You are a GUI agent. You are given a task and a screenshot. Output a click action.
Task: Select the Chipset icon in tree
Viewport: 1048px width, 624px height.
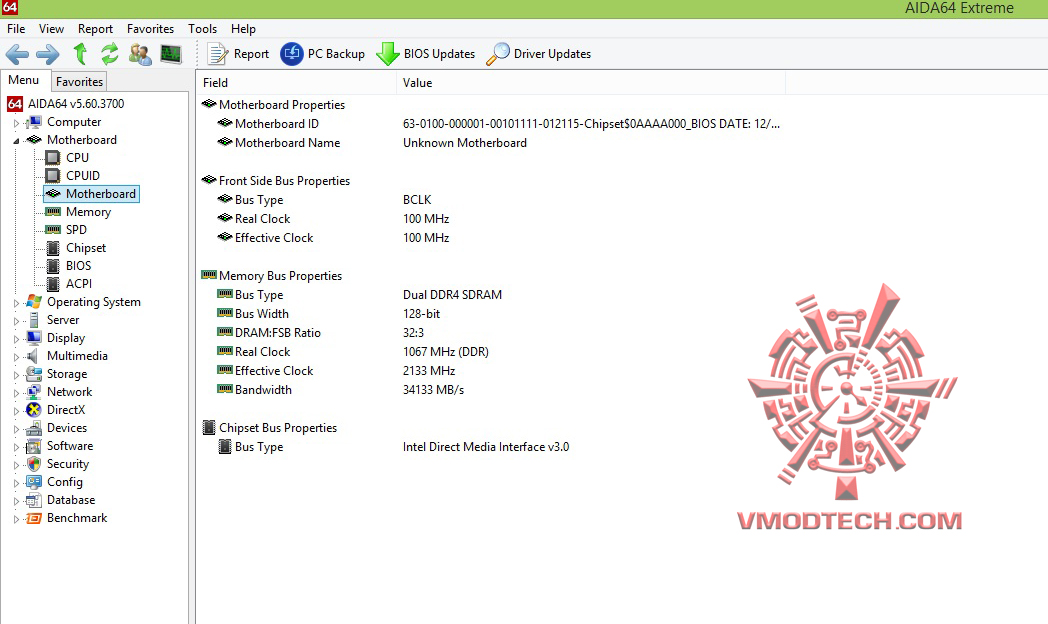coord(53,248)
